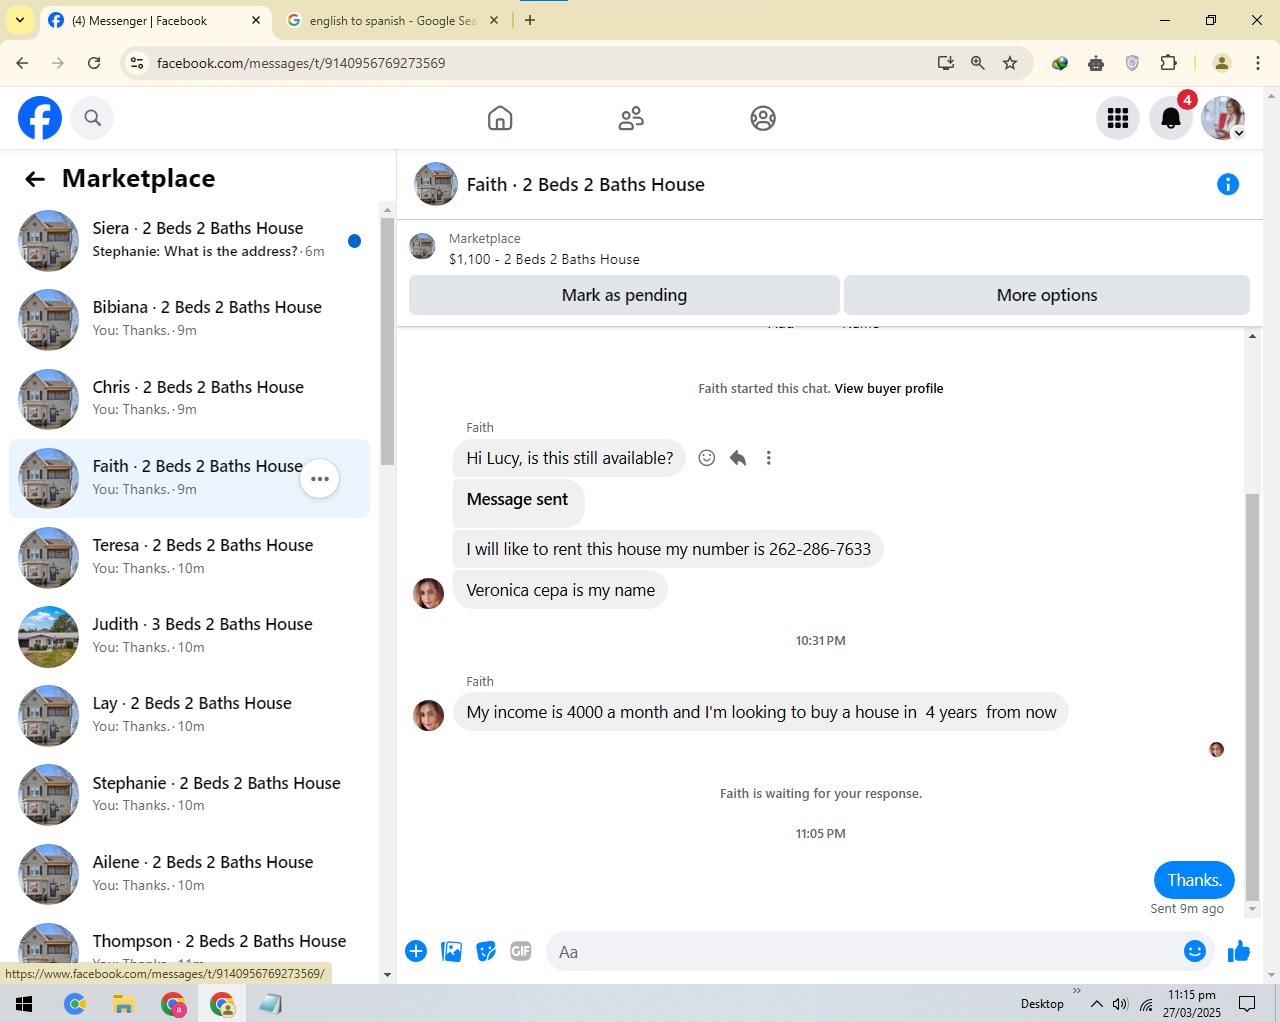The image size is (1280, 1022).
Task: Open Windows notification center
Action: 1247,1004
